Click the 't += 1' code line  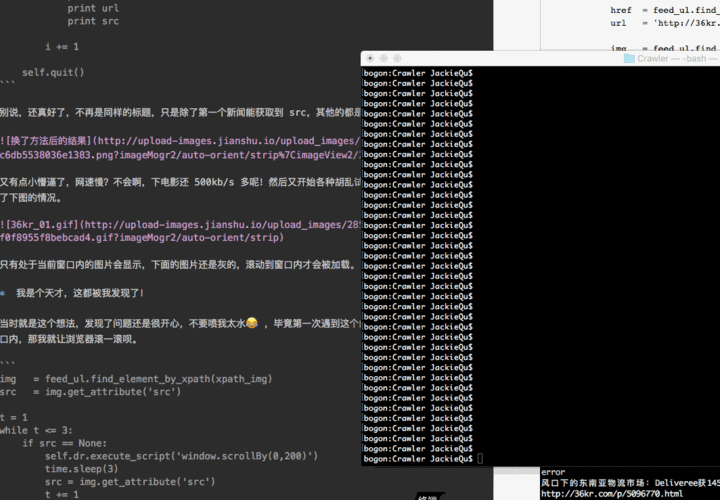[62, 494]
